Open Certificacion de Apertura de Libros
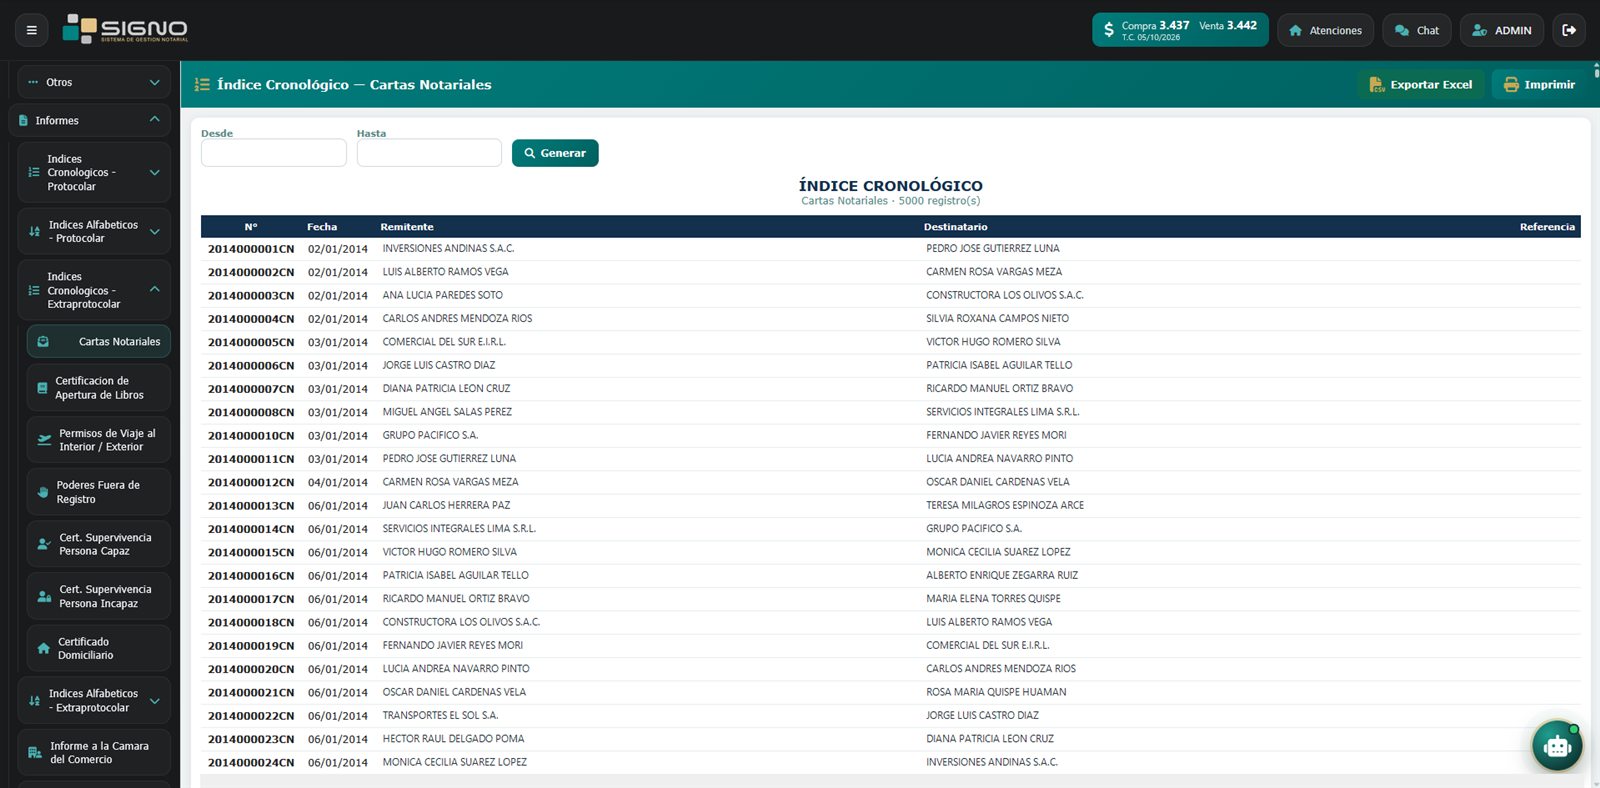Viewport: 1600px width, 788px height. coord(99,388)
